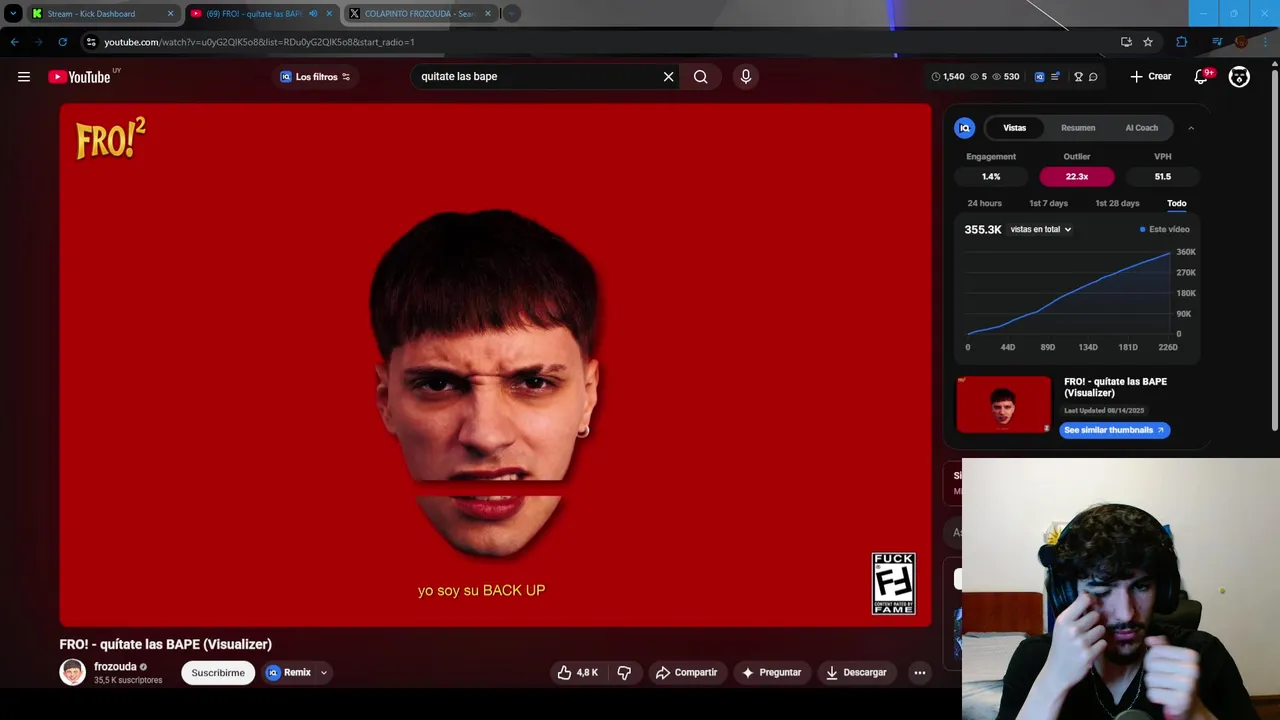Clear the search box with the X
This screenshot has height=720, width=1280.
click(x=668, y=76)
